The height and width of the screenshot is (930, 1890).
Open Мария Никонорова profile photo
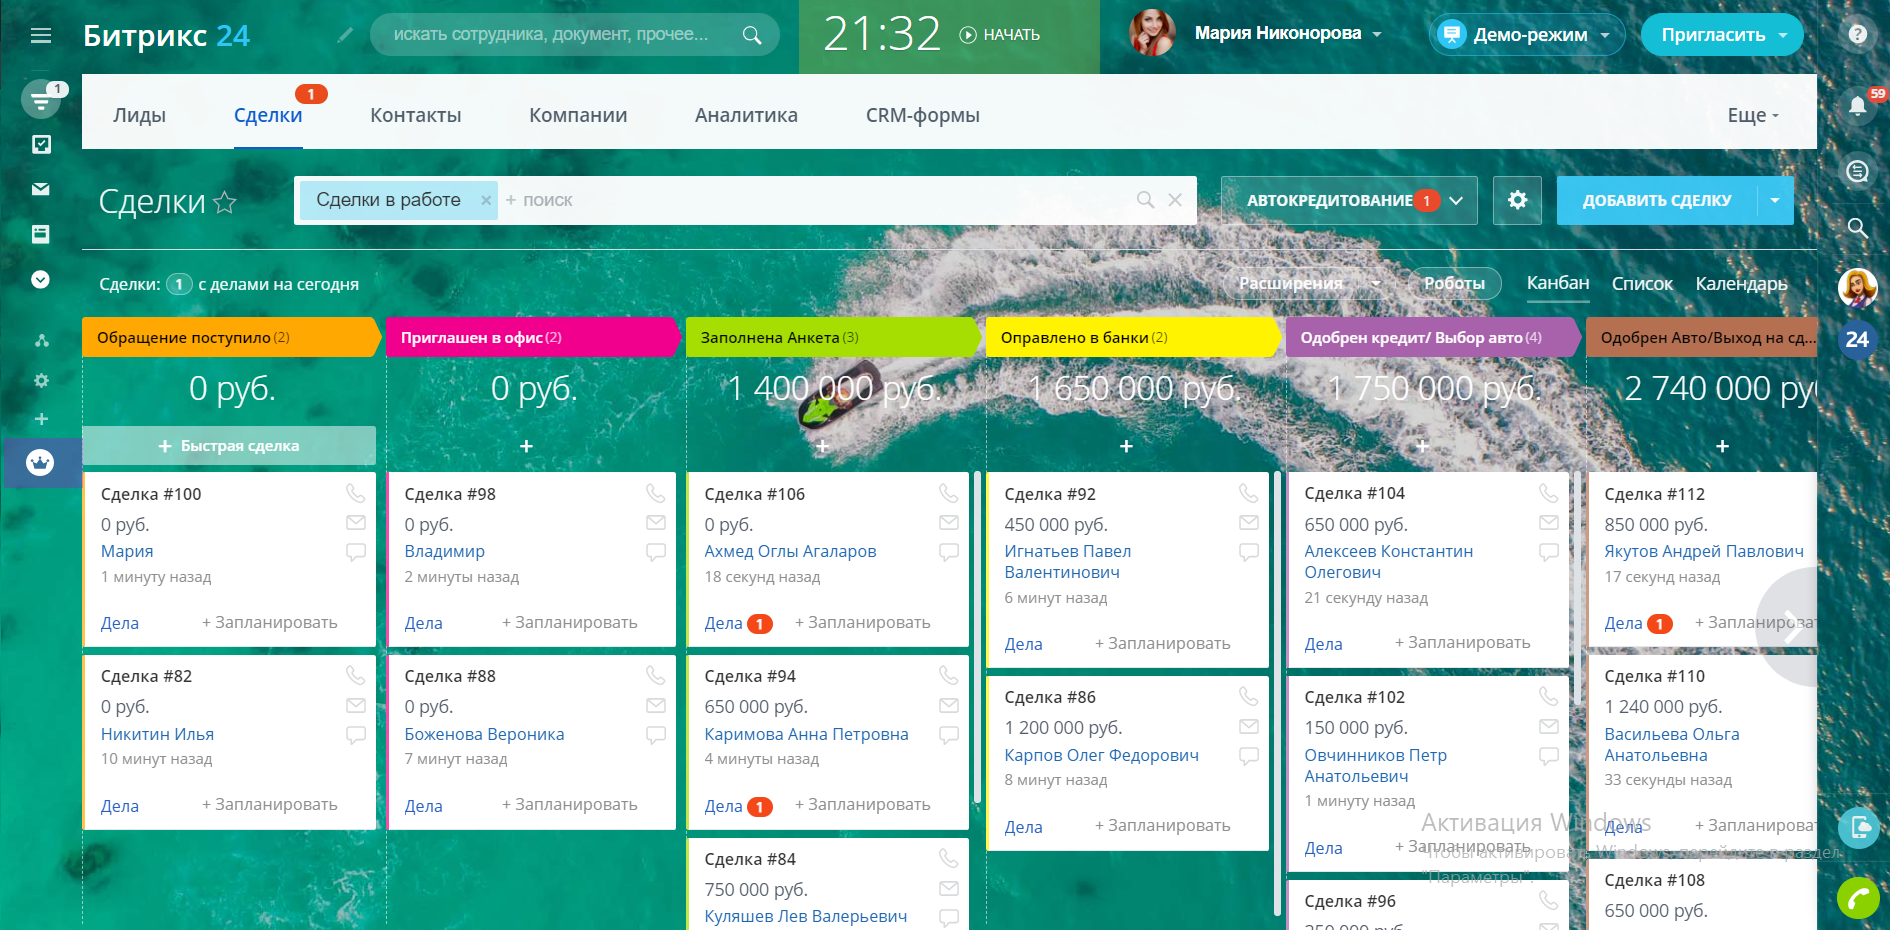[1152, 34]
